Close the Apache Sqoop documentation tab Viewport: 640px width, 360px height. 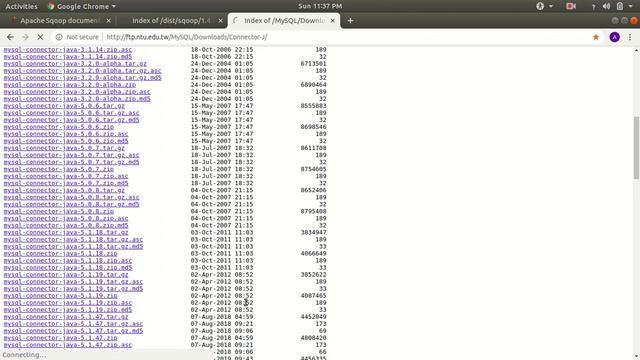click(108, 20)
